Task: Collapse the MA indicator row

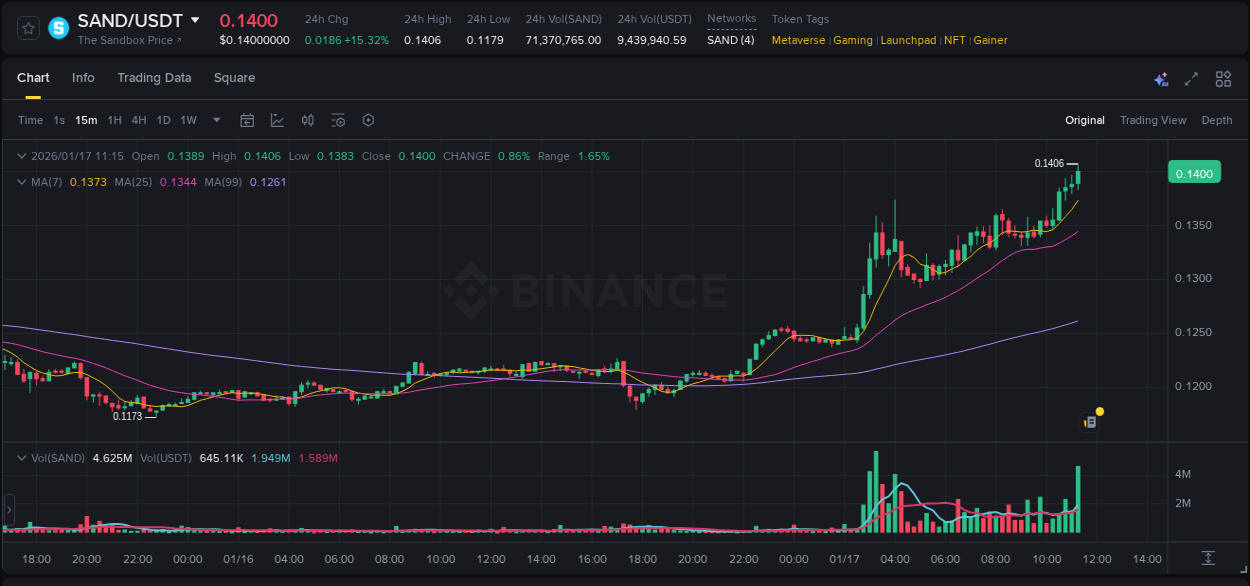Action: (x=20, y=182)
